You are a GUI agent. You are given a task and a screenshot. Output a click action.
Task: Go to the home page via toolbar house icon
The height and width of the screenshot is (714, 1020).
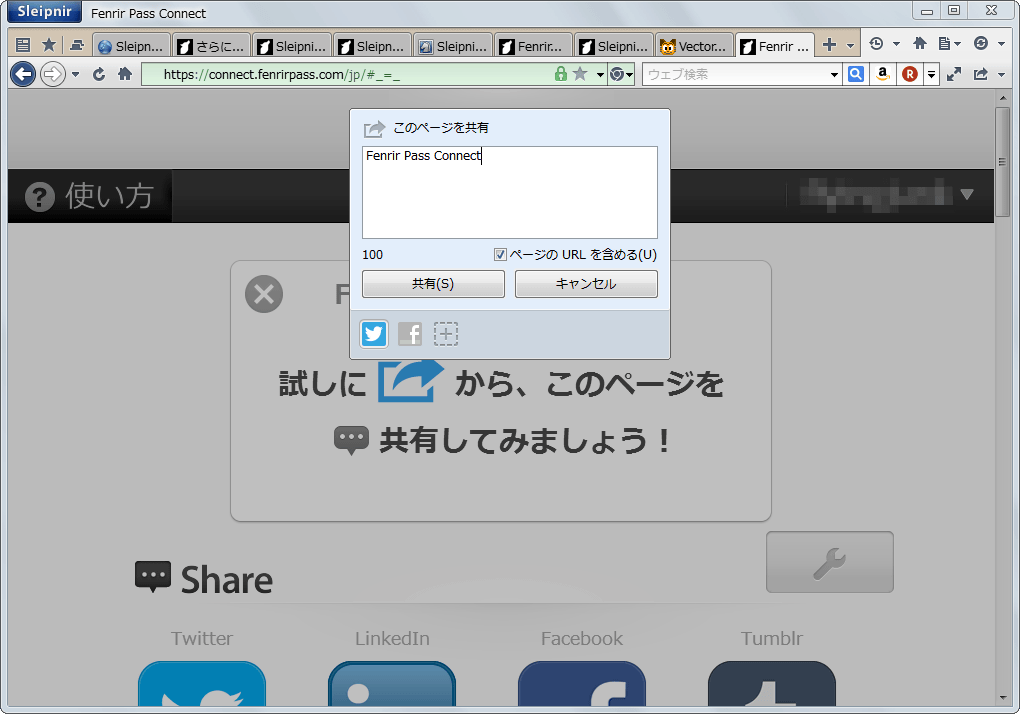click(125, 74)
